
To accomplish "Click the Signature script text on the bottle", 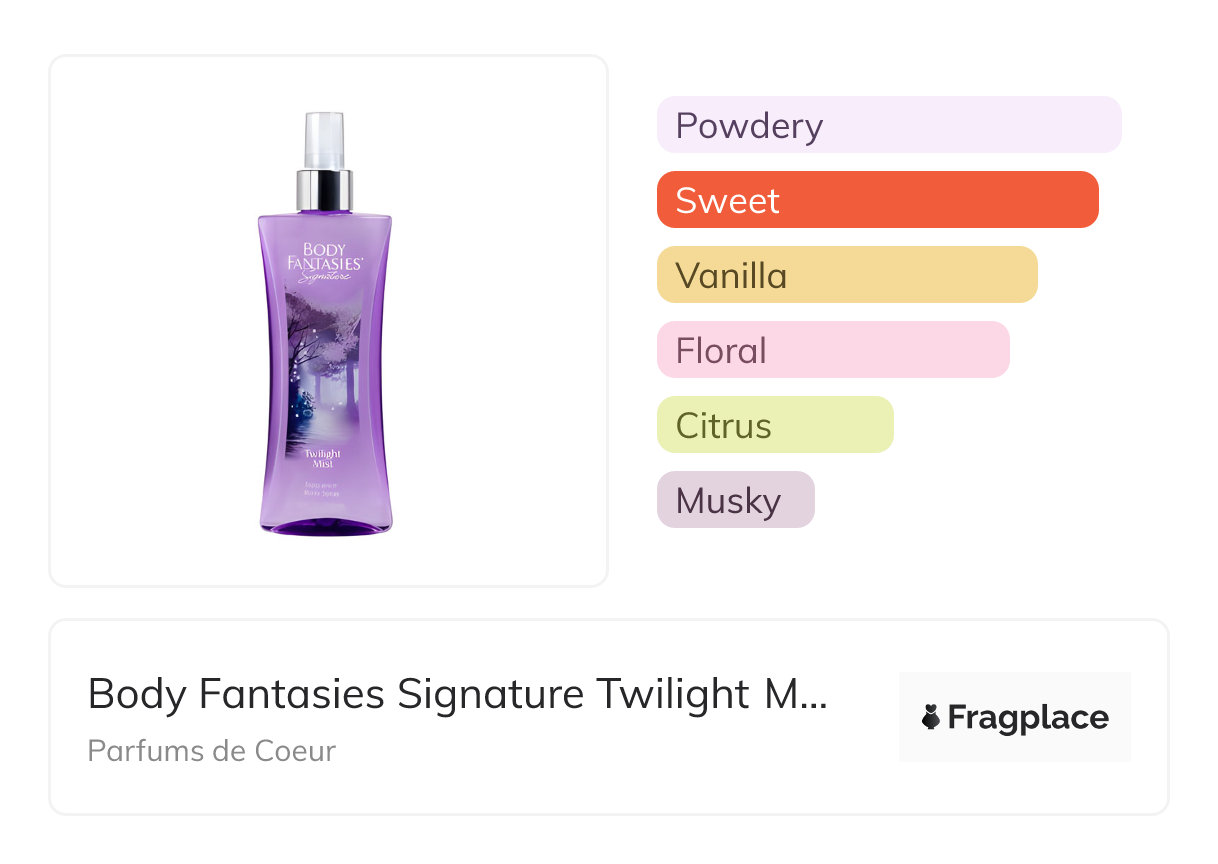I will click(324, 277).
